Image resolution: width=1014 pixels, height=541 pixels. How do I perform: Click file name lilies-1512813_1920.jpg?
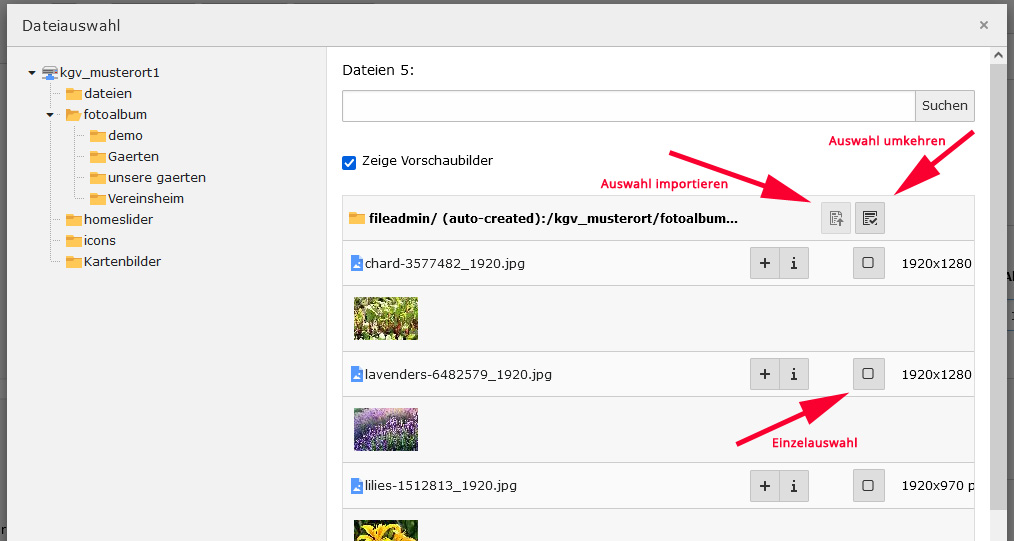click(441, 486)
